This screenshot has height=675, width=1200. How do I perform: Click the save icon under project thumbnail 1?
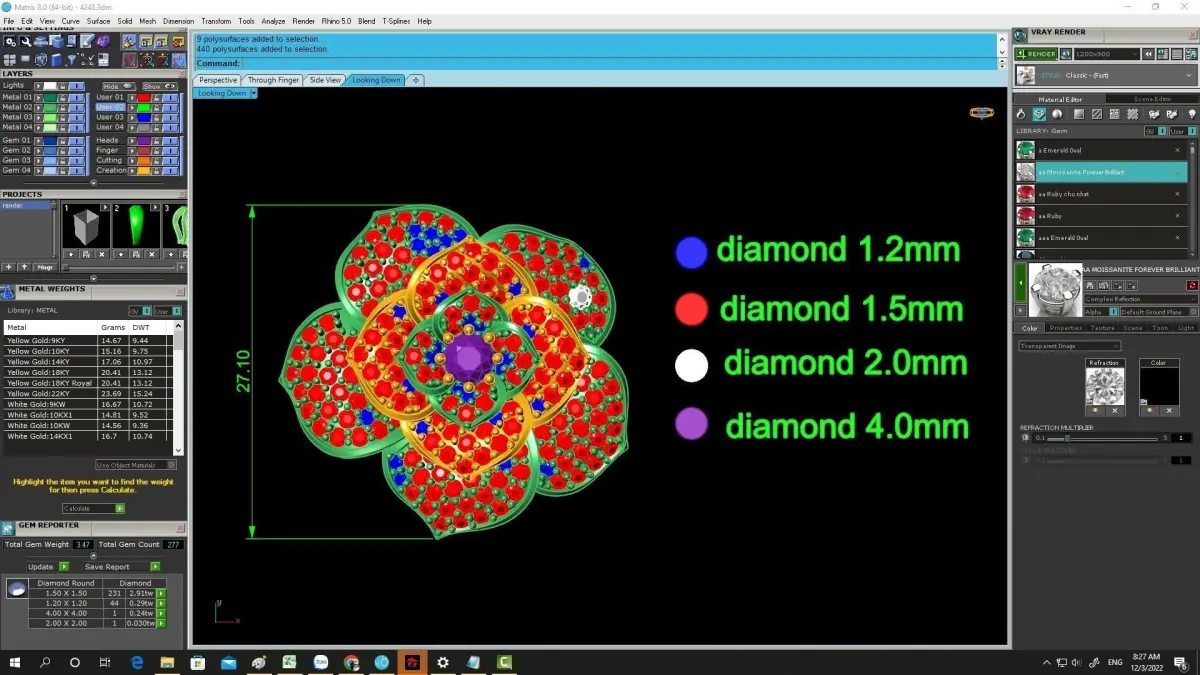tap(85, 254)
